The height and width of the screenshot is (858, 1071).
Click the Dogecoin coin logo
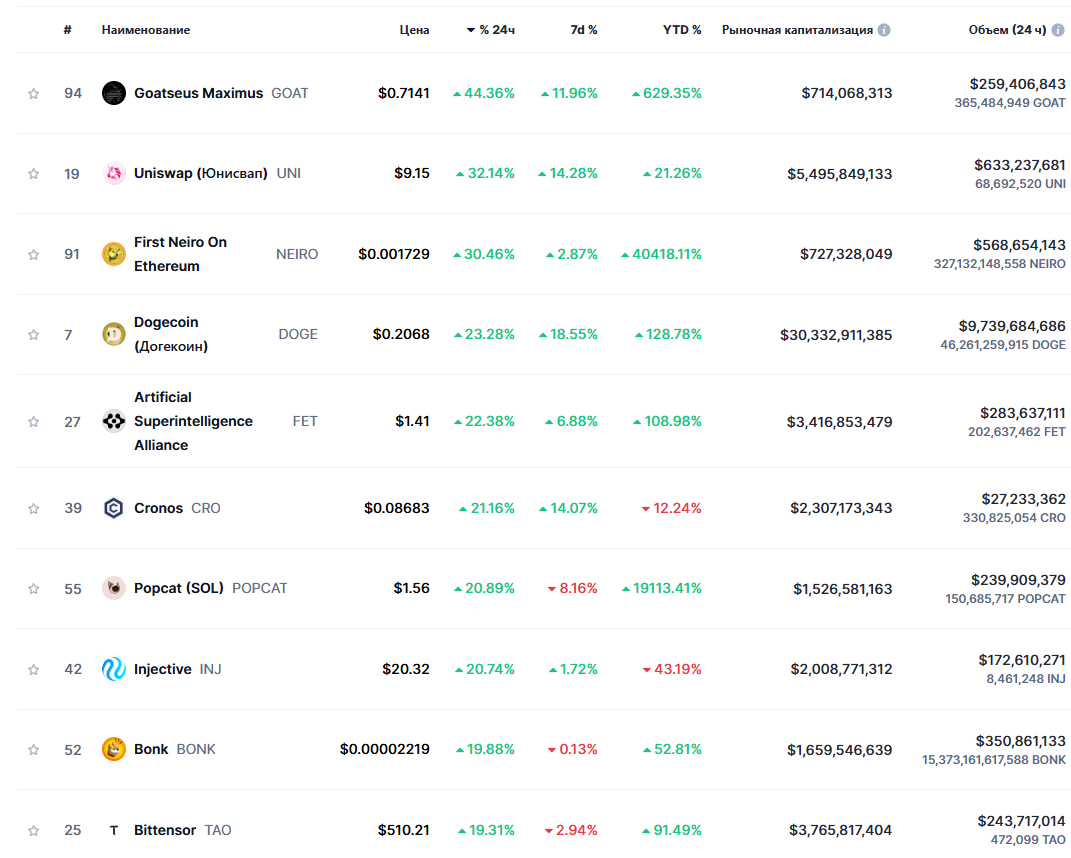[114, 334]
